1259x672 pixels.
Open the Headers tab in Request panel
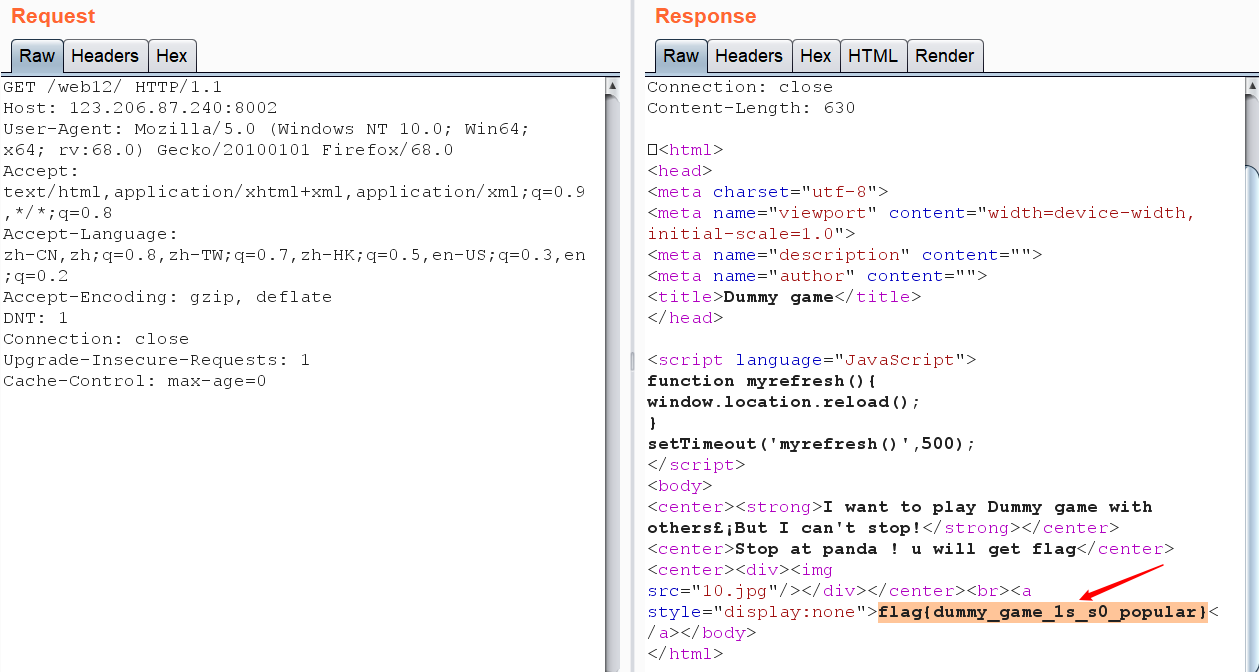click(105, 56)
